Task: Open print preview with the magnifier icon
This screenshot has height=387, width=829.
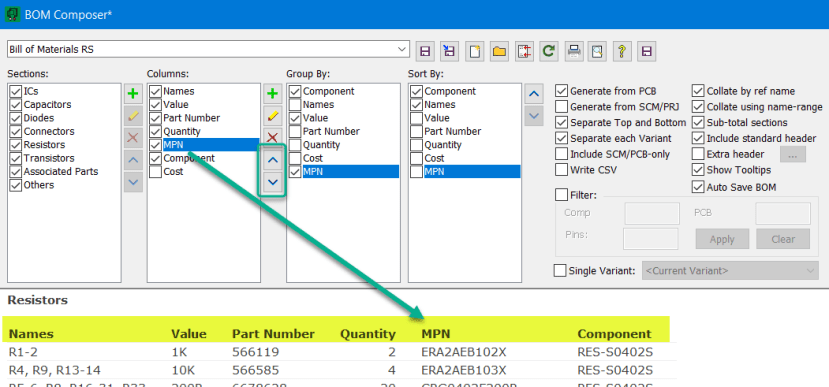Action: [x=597, y=51]
